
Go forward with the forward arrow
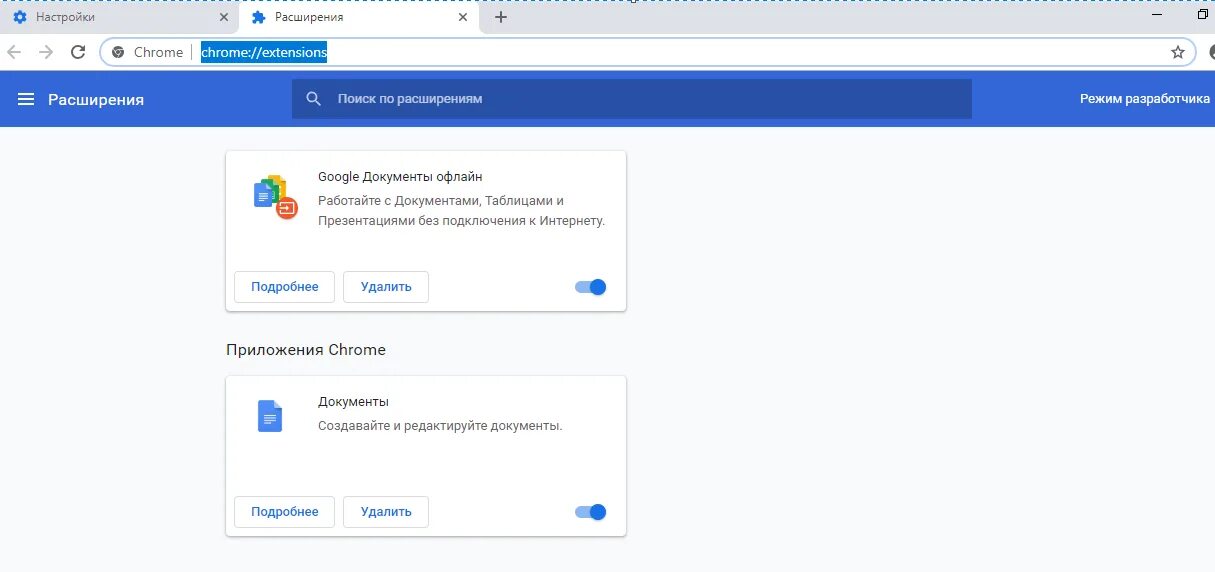pyautogui.click(x=46, y=52)
